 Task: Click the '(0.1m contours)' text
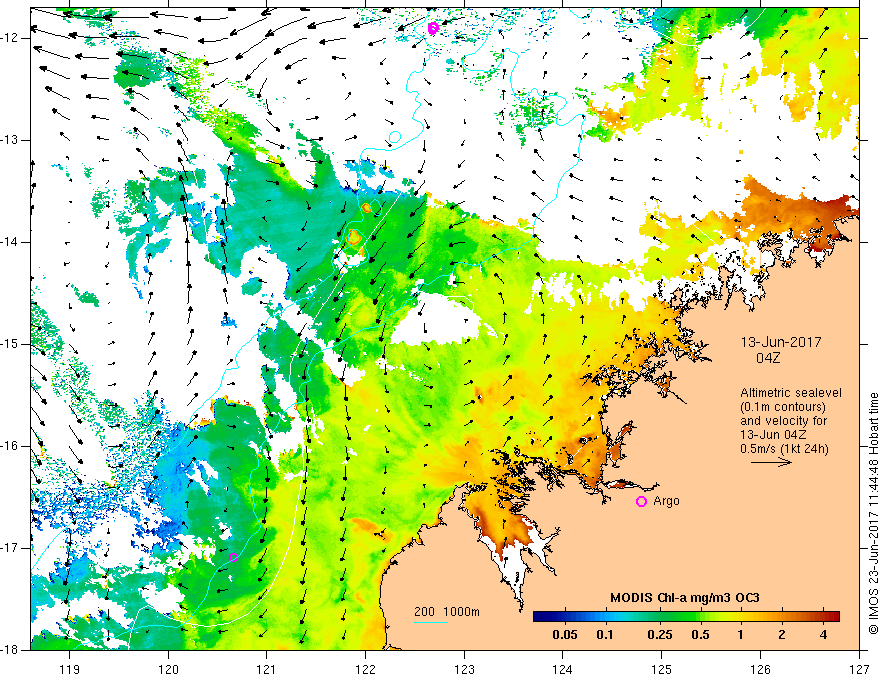click(782, 407)
